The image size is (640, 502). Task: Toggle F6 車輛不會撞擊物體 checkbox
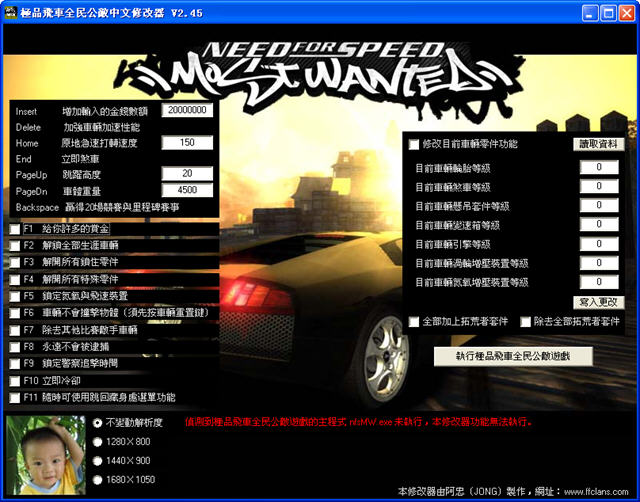click(15, 313)
